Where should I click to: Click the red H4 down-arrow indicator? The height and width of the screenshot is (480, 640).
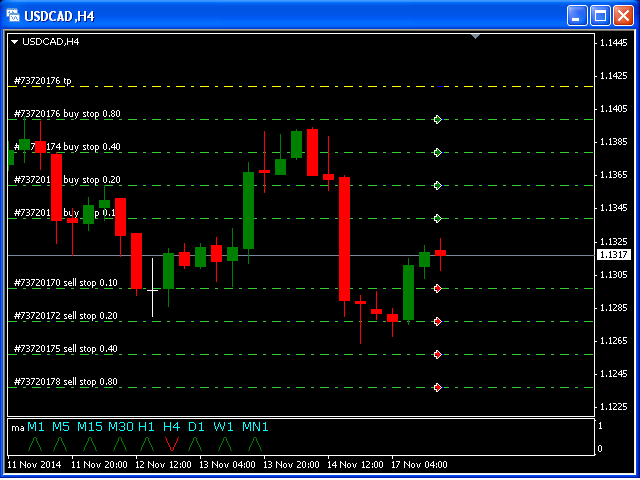(171, 443)
